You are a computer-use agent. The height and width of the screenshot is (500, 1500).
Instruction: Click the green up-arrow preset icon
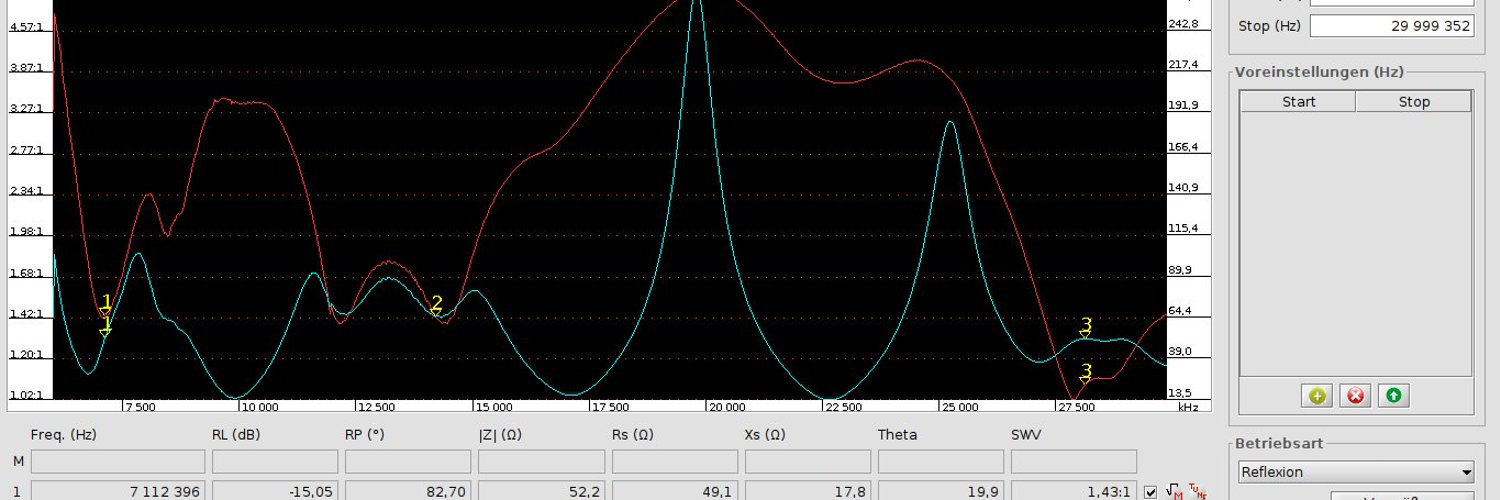click(1393, 396)
